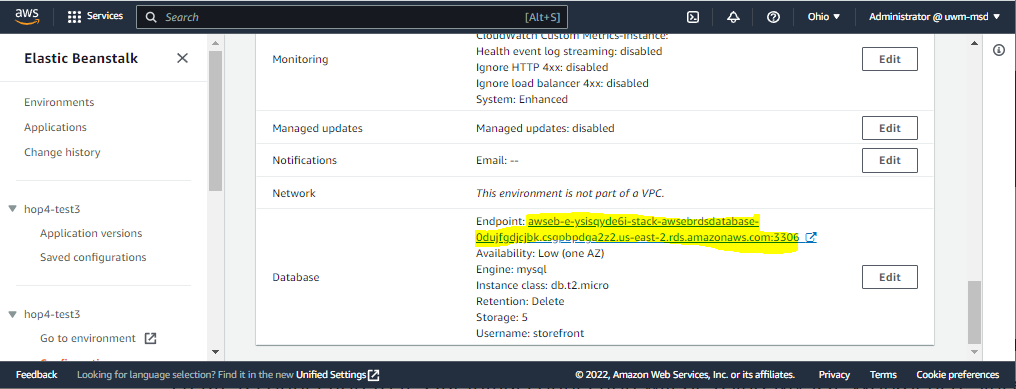Viewport: 1016px width, 389px height.
Task: Open the AWS home logo
Action: click(27, 16)
